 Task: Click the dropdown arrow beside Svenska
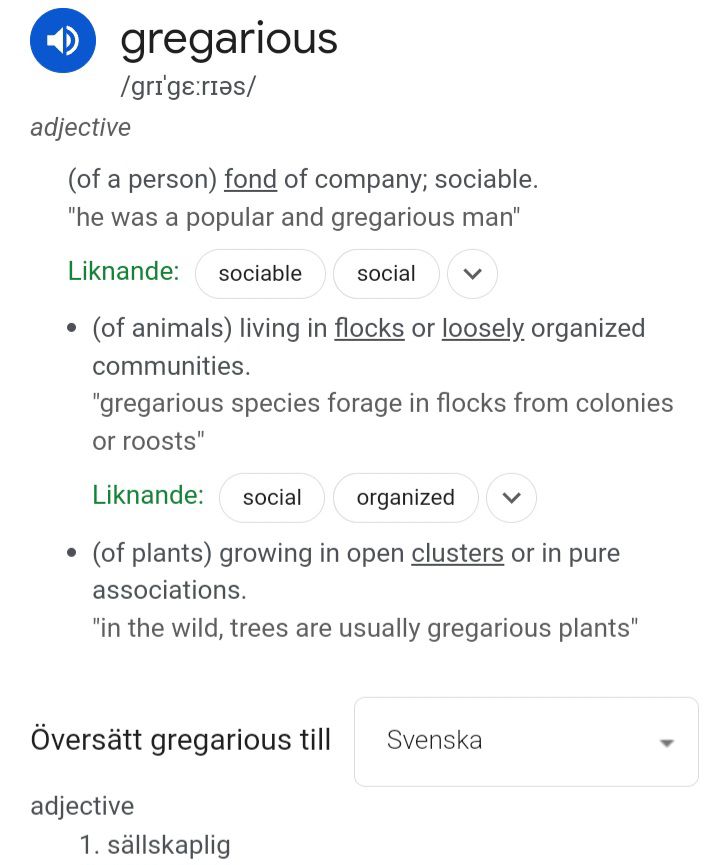pyautogui.click(x=666, y=742)
